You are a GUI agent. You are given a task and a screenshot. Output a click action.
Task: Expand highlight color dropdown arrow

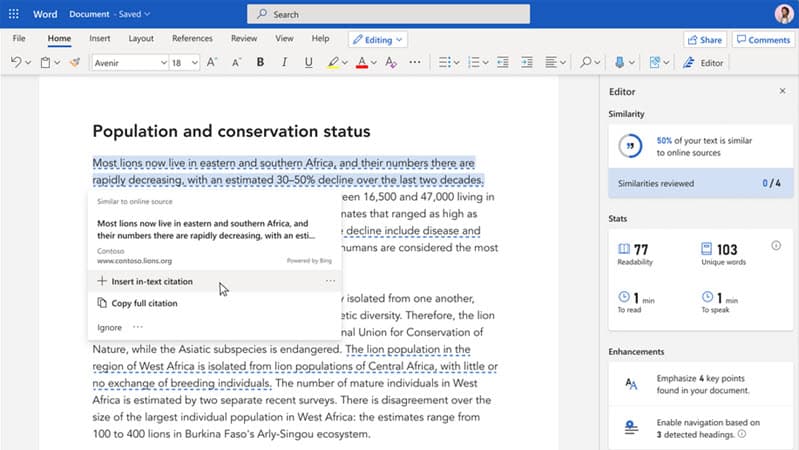(x=345, y=63)
